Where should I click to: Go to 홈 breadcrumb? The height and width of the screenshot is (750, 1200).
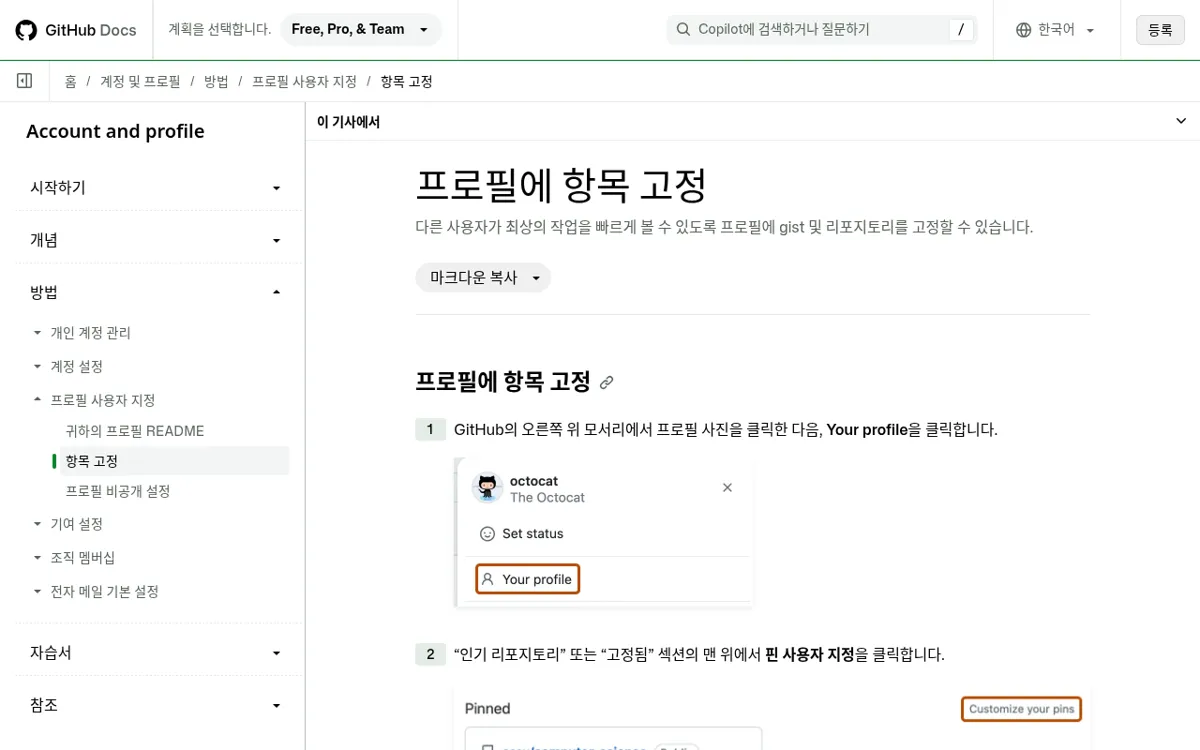tap(70, 81)
